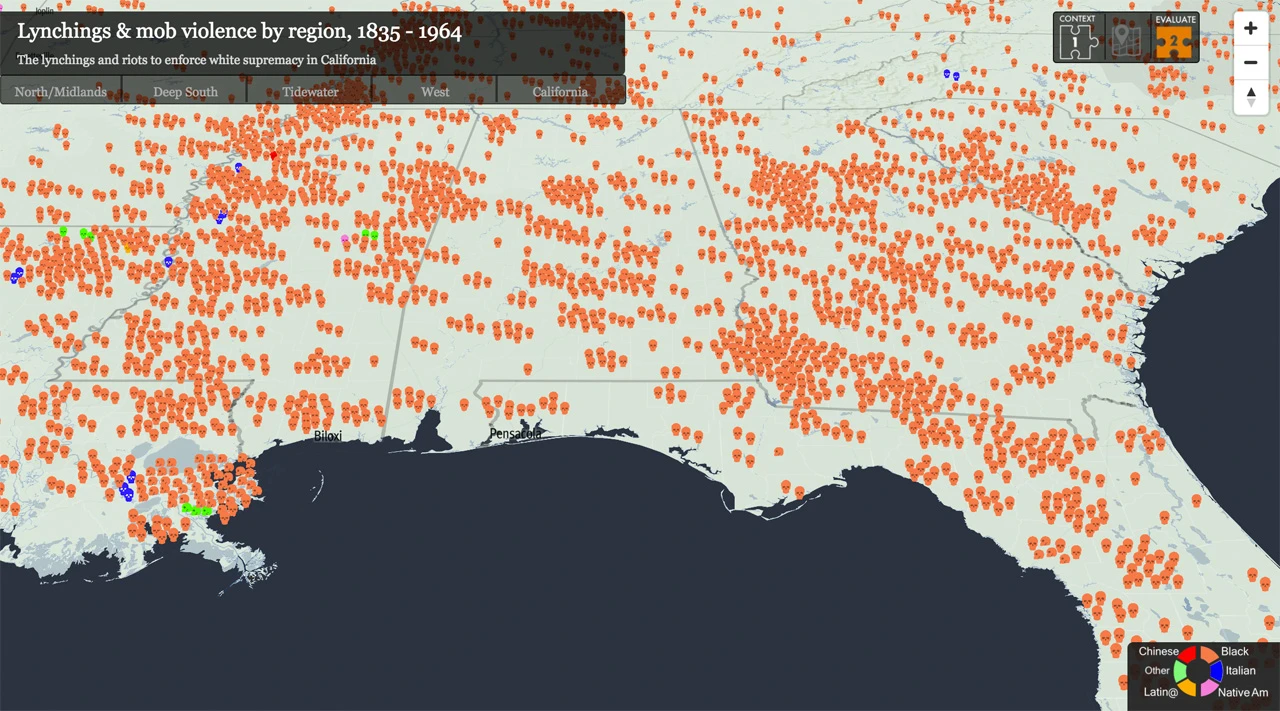Click the North/Midlands region button
This screenshot has height=711, width=1280.
point(60,91)
